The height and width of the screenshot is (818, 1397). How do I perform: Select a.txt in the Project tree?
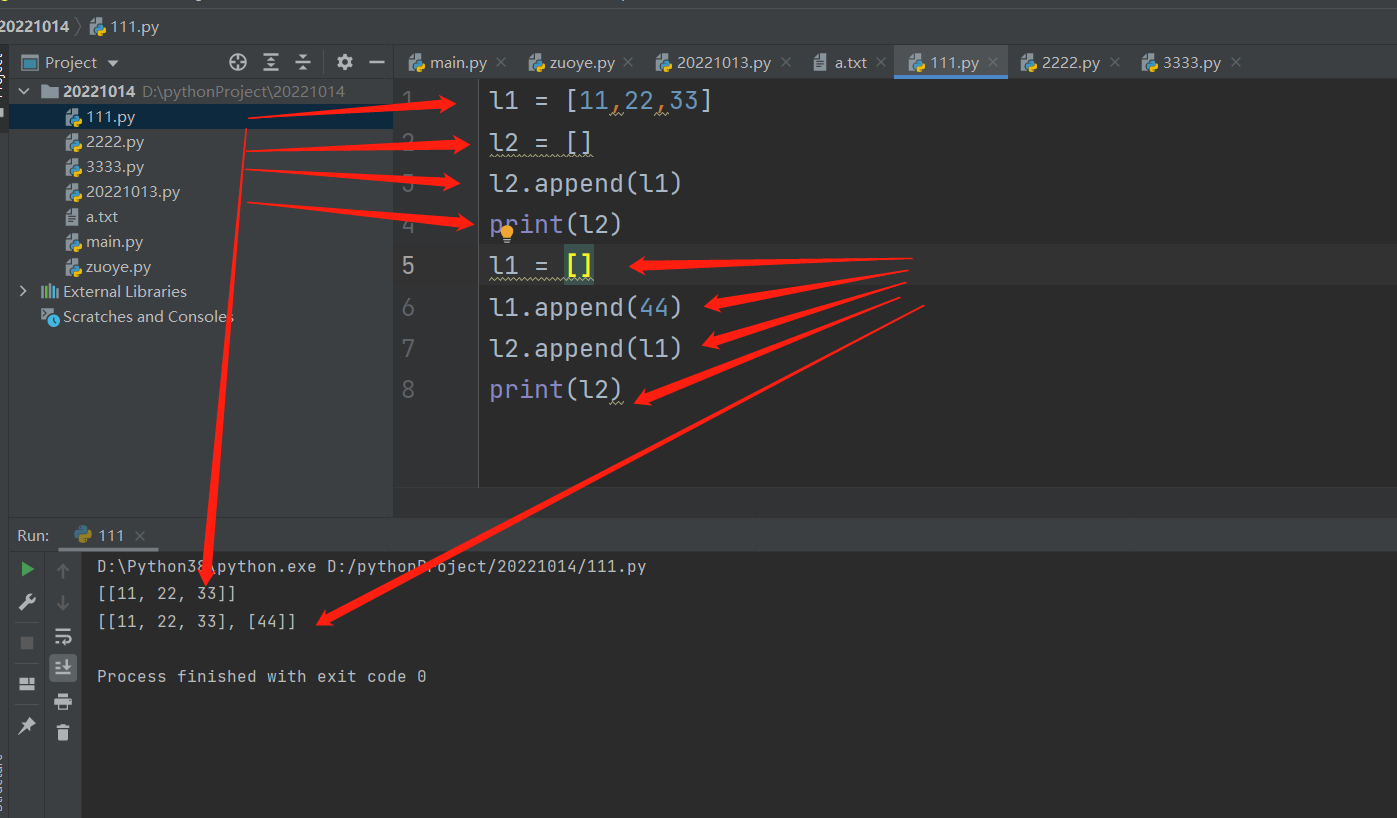point(101,217)
